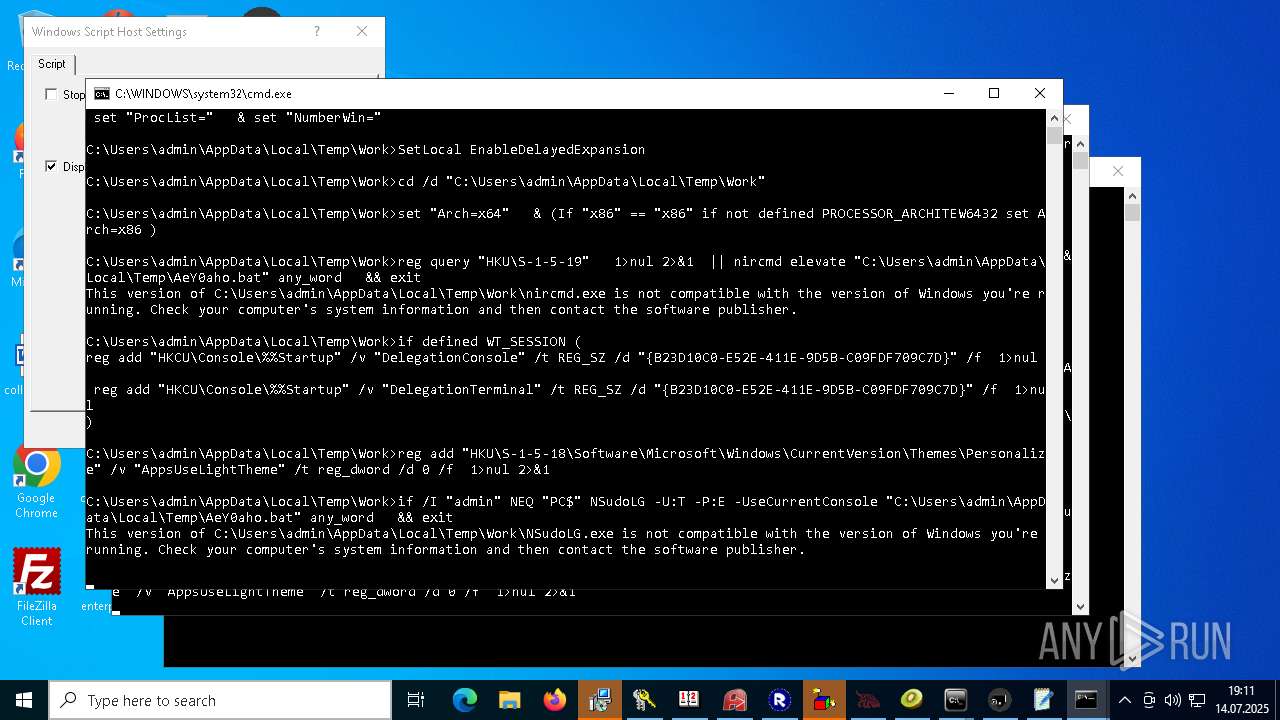Close the Windows Script Host Settings dialog
Image resolution: width=1280 pixels, height=720 pixels.
coord(362,32)
